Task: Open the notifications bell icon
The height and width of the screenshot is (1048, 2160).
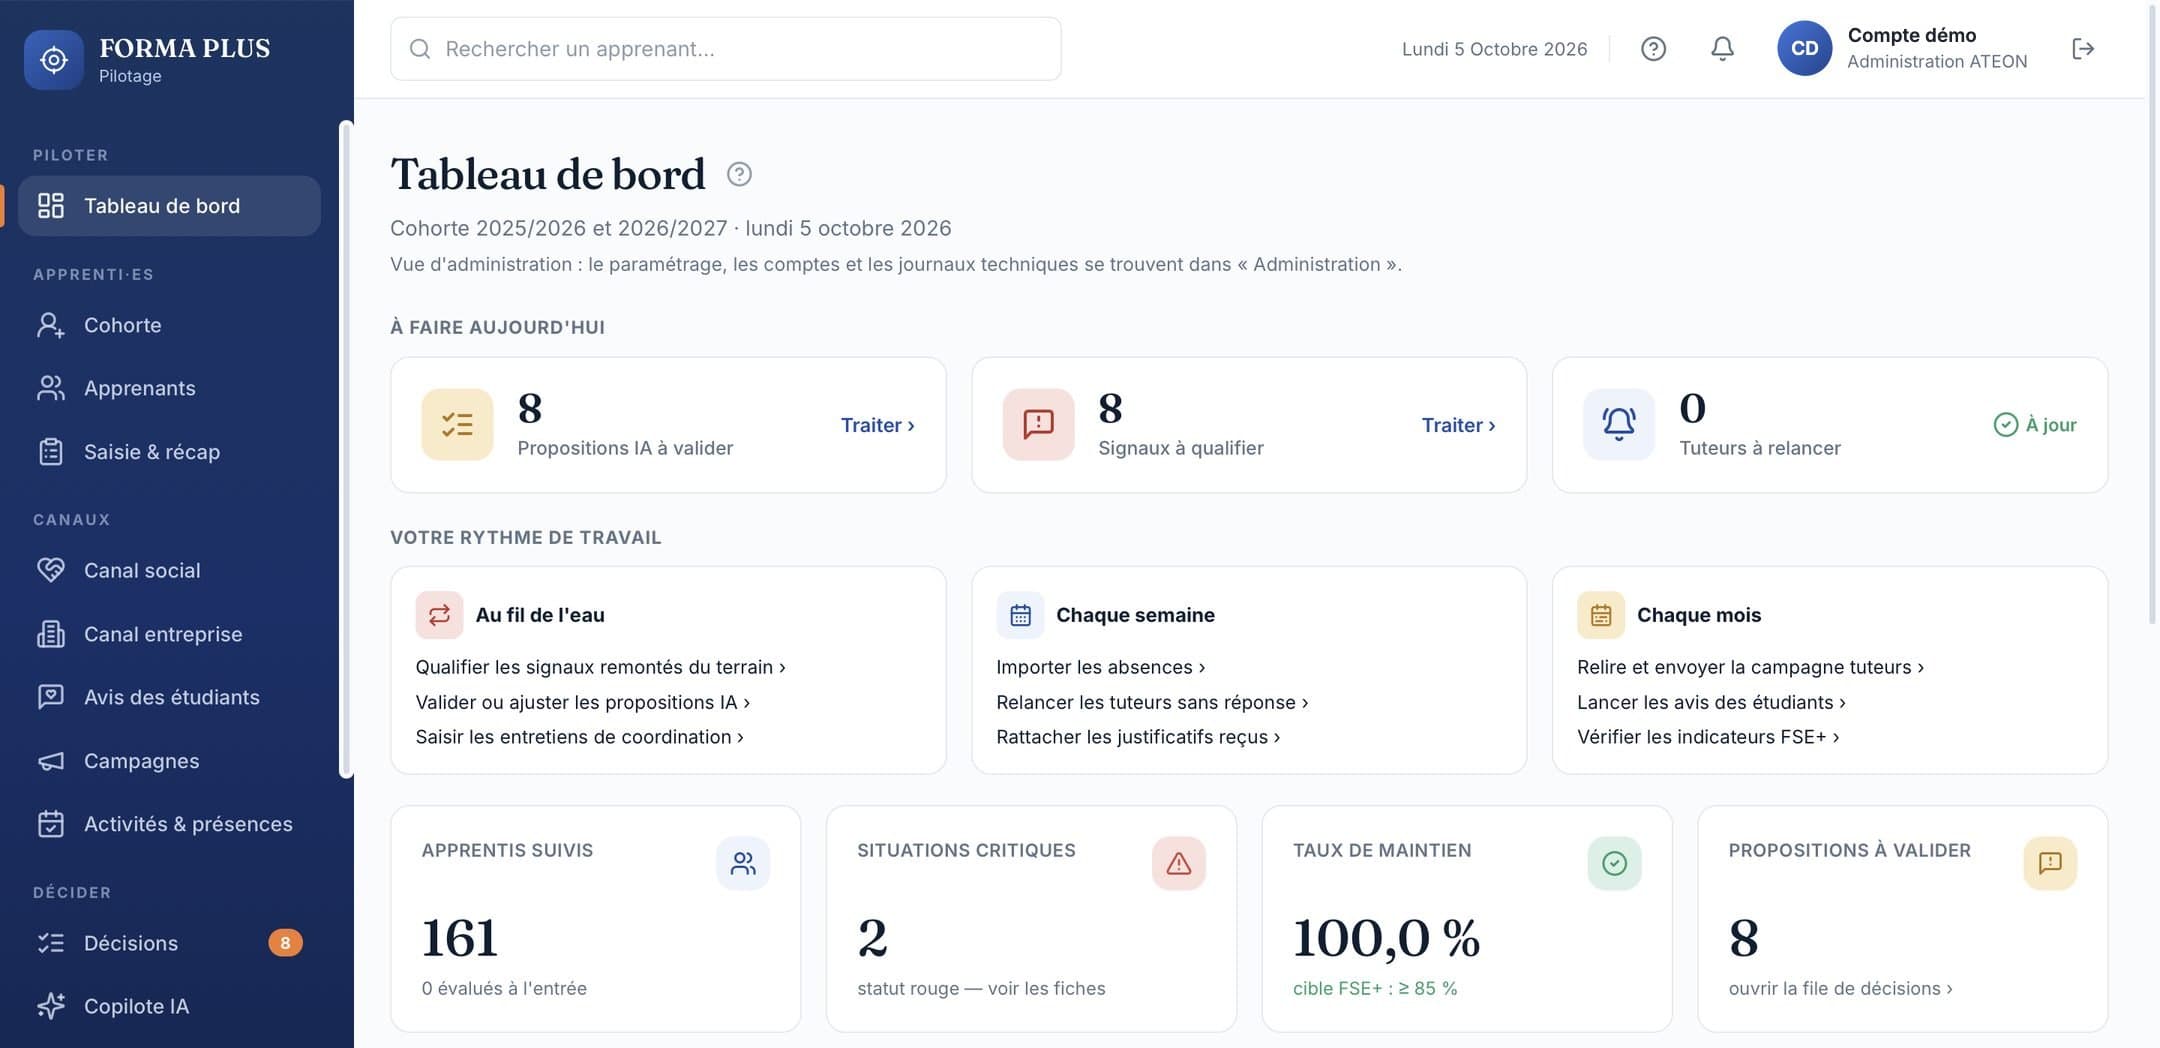Action: pos(1722,49)
